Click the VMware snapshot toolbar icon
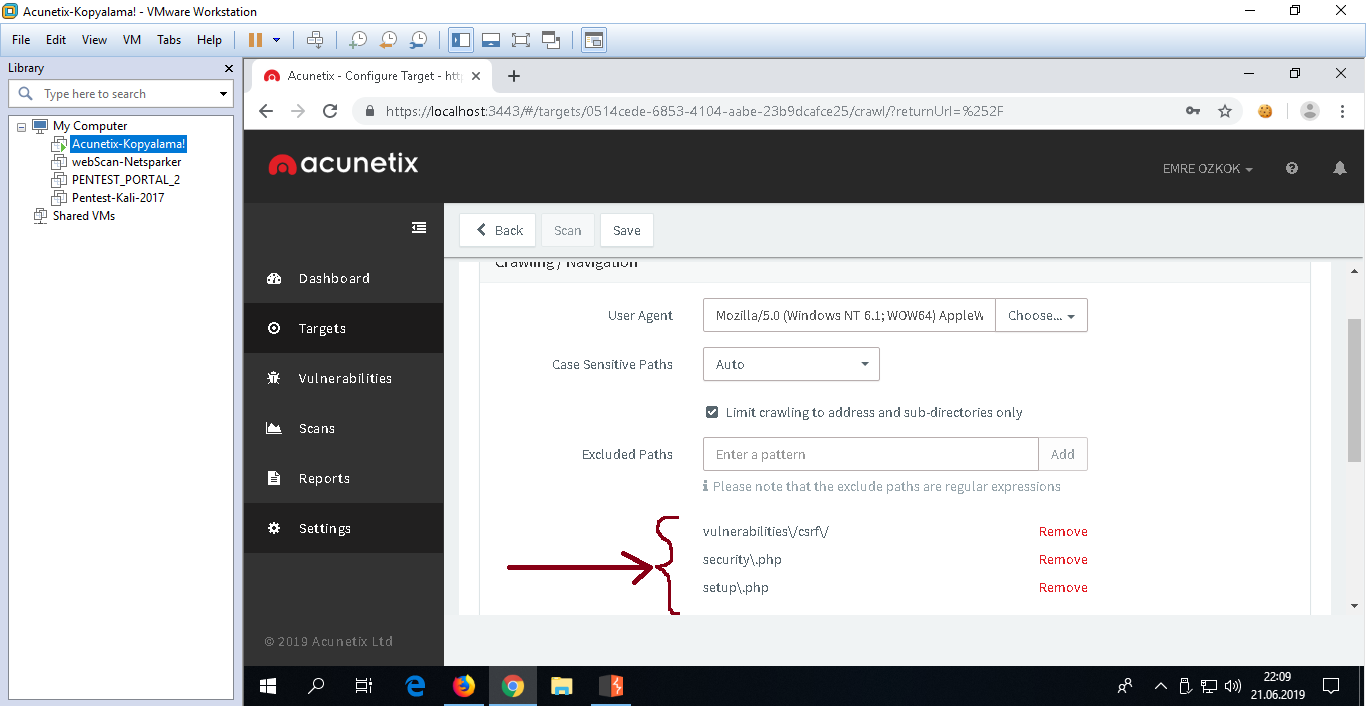The height and width of the screenshot is (706, 1366). tap(357, 40)
